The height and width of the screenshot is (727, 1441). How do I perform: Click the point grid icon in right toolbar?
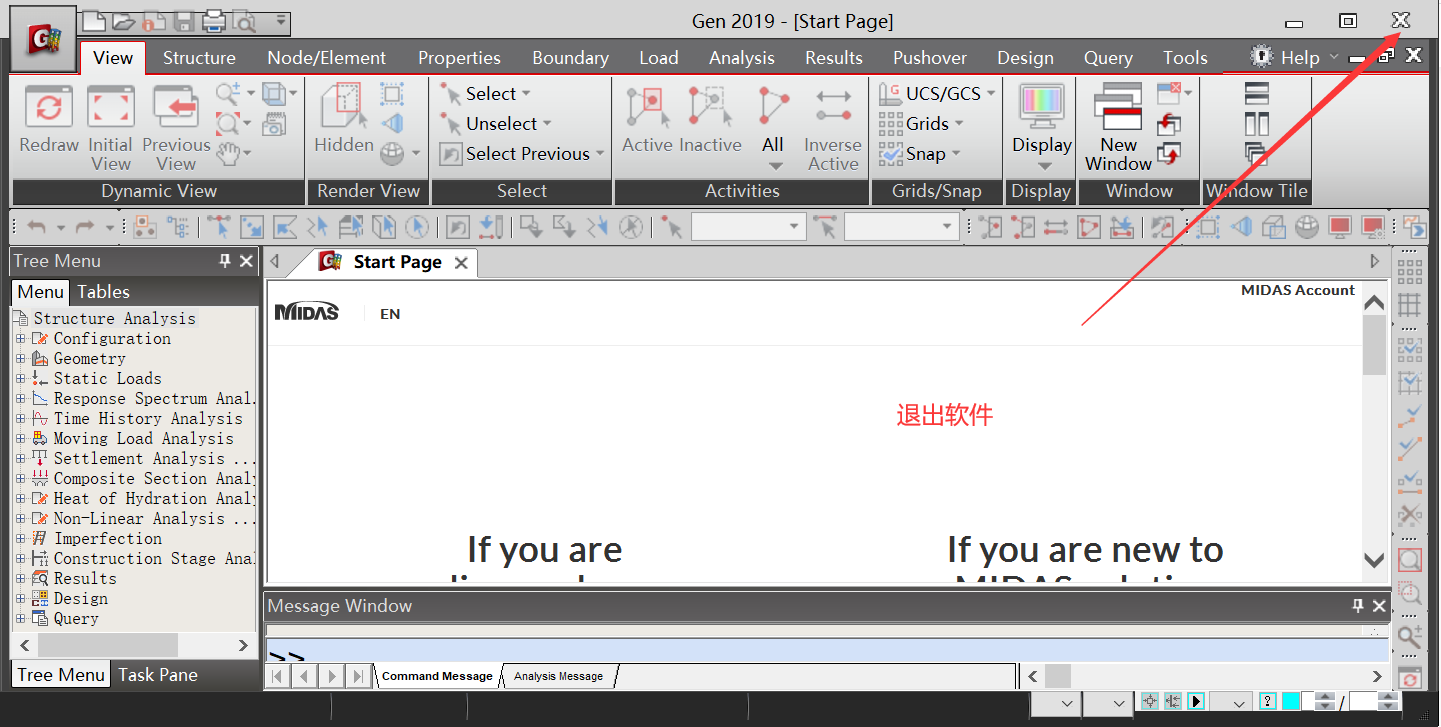[1409, 272]
